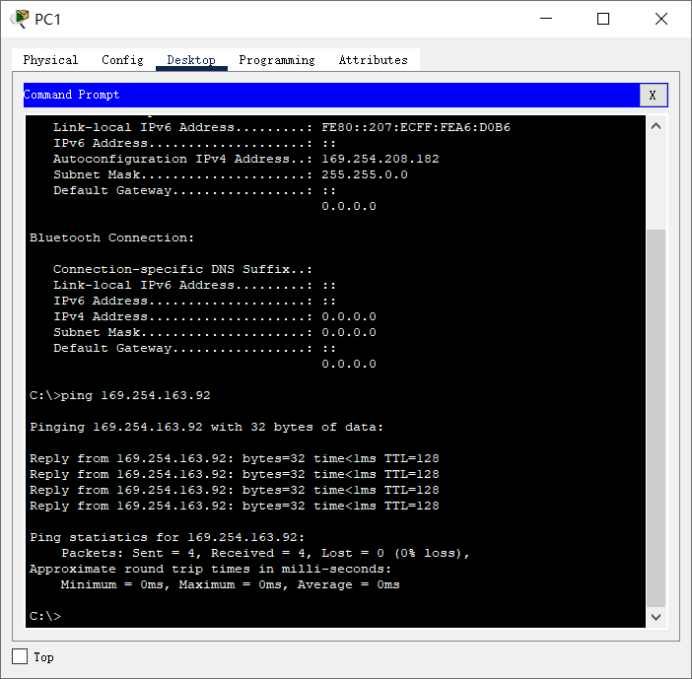This screenshot has width=692, height=679.
Task: Click the terminal vertical scrollbar thumb
Action: point(656,418)
